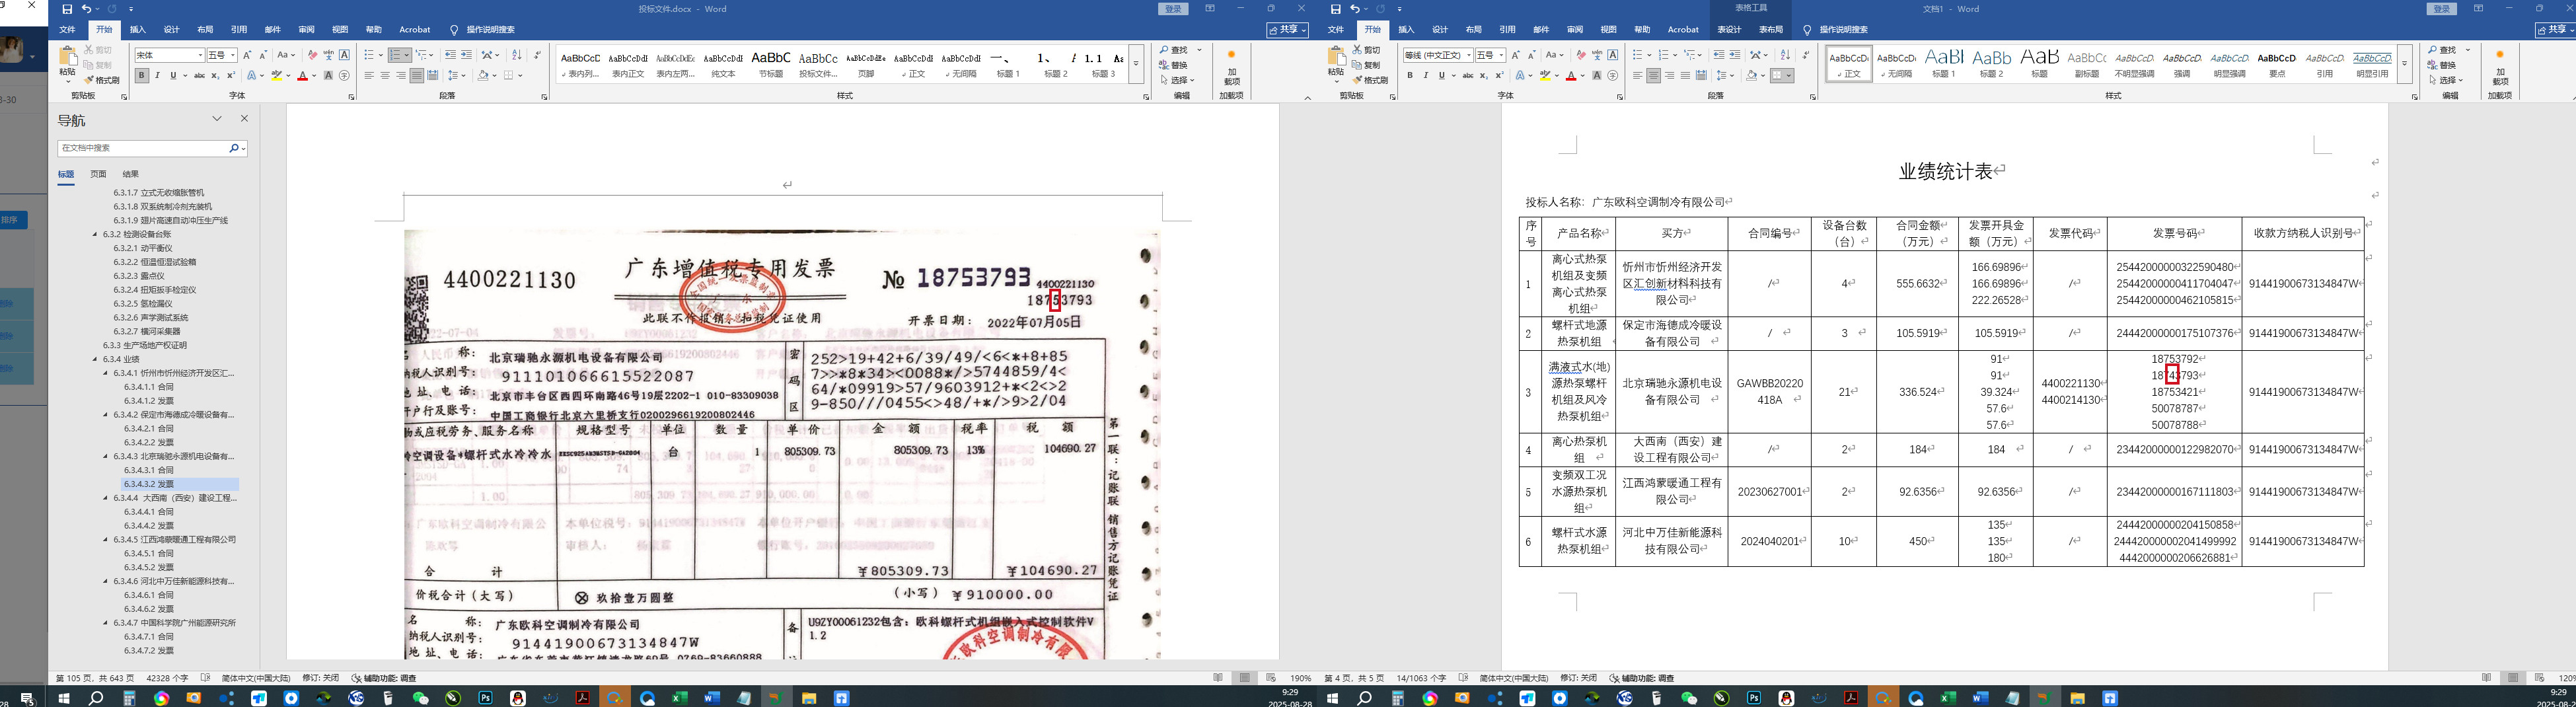Toggle character shading in 投标文件 window
The image size is (2576, 707).
(x=328, y=75)
